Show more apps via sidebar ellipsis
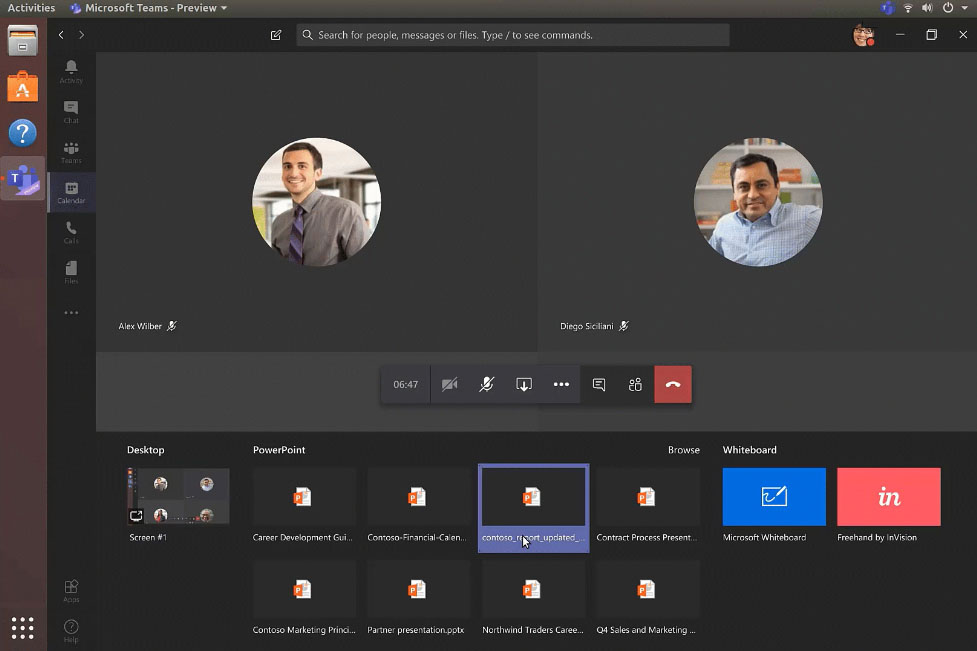Image resolution: width=977 pixels, height=651 pixels. 71,313
